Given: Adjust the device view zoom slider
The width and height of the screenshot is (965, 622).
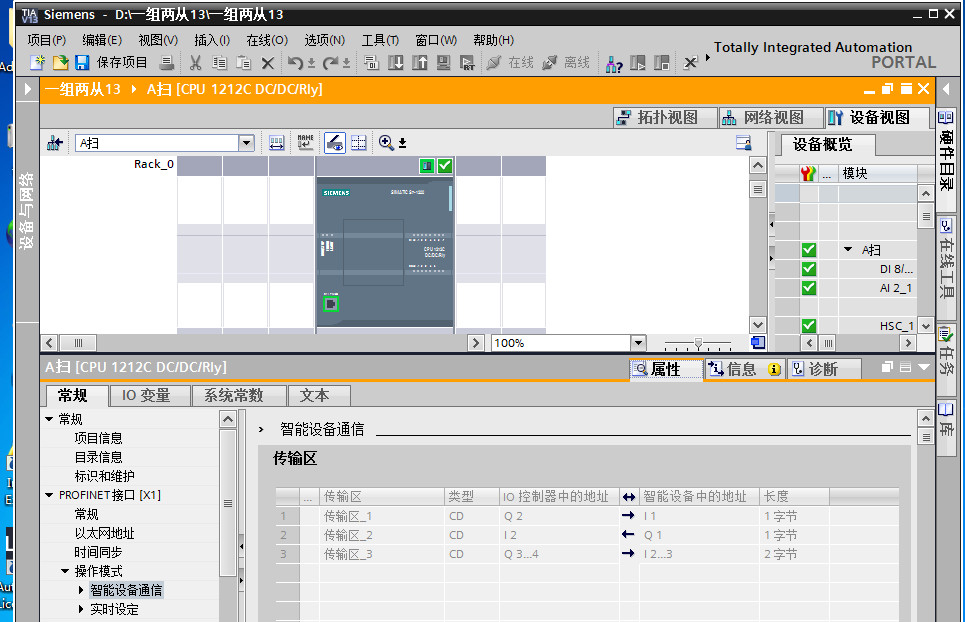Looking at the screenshot, I should coord(698,343).
